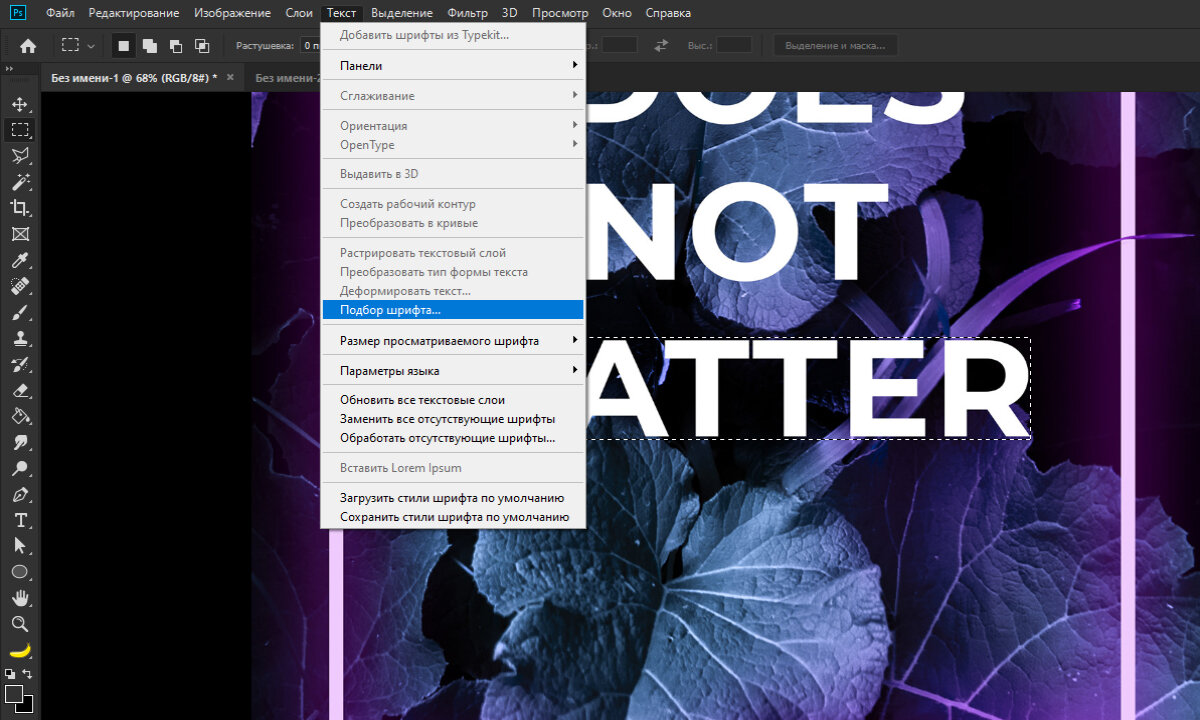Click the banana Edit Toolbar icon
This screenshot has width=1200, height=720.
19,650
